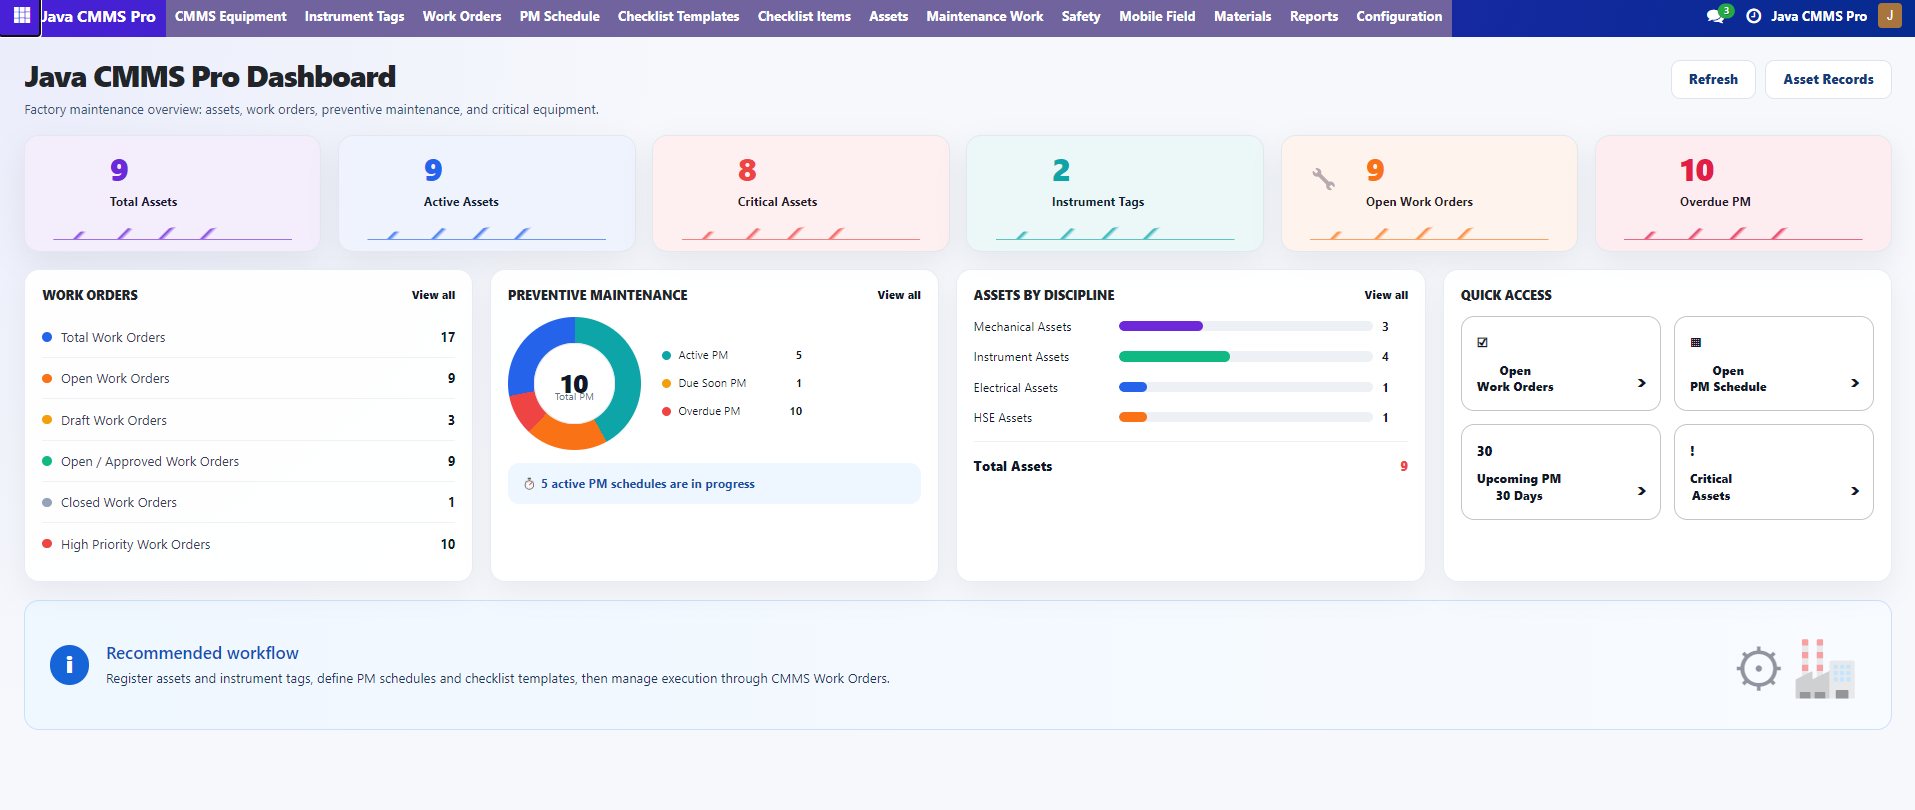Click the Java CMMS Pro app title
Image resolution: width=1915 pixels, height=810 pixels.
pyautogui.click(x=98, y=17)
